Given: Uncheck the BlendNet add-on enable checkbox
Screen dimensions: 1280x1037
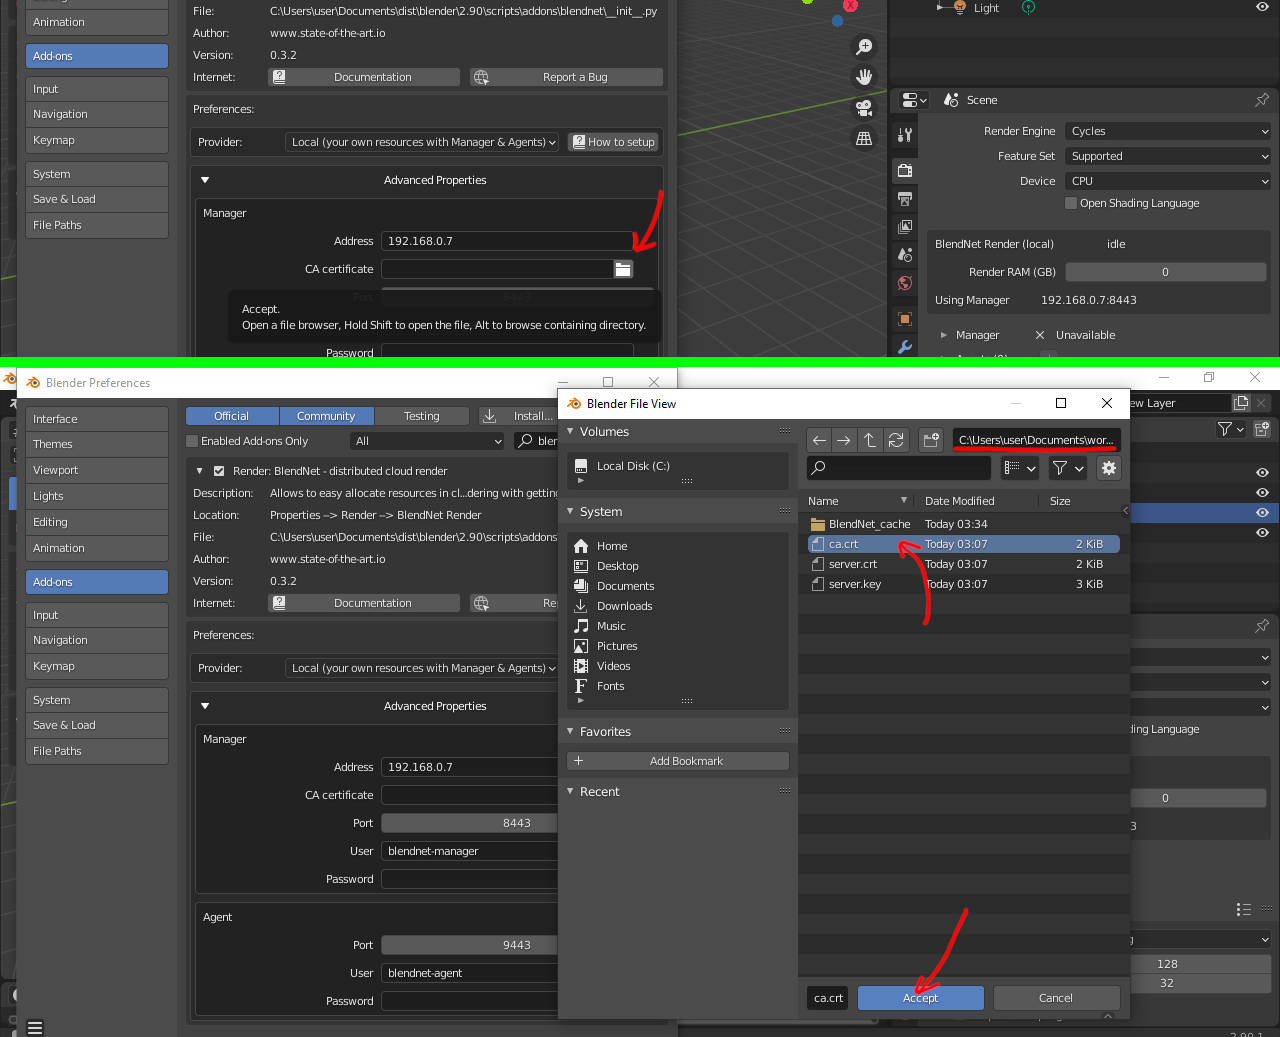Looking at the screenshot, I should (219, 471).
